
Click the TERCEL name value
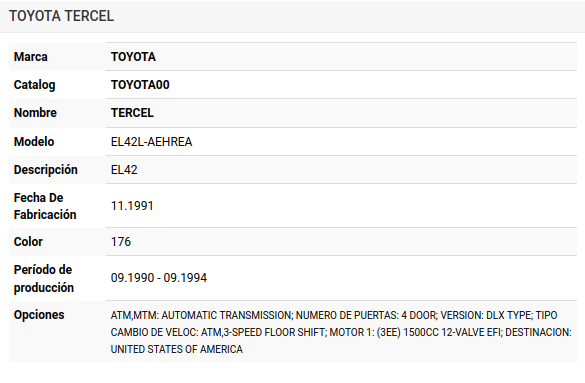pos(132,113)
